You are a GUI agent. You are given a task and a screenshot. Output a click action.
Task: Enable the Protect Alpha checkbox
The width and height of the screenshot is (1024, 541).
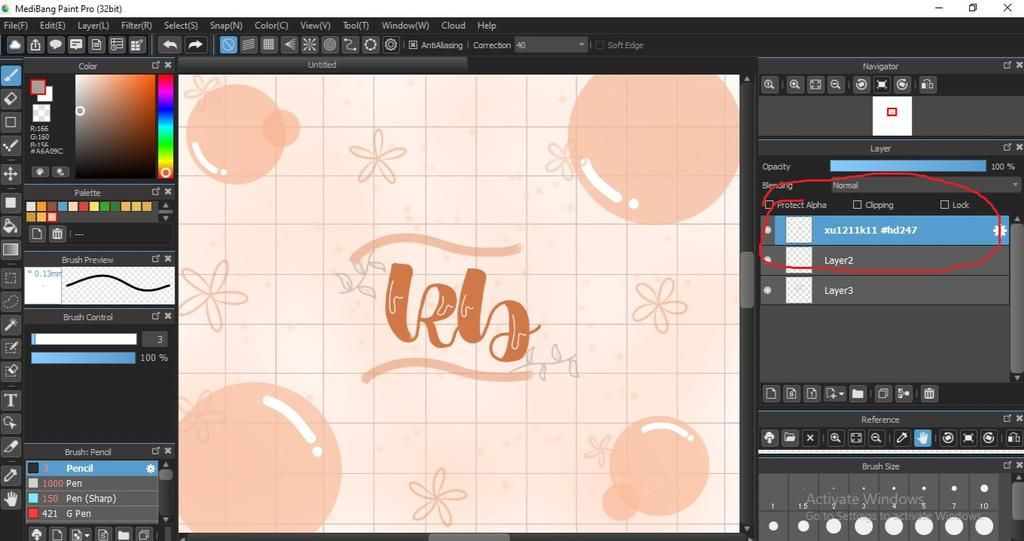(769, 205)
